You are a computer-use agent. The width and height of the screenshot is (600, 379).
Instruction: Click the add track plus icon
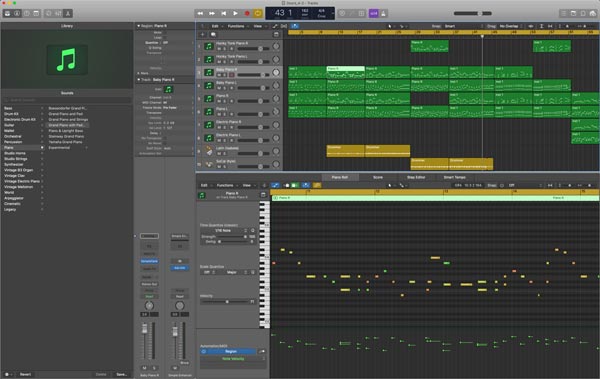[203, 34]
